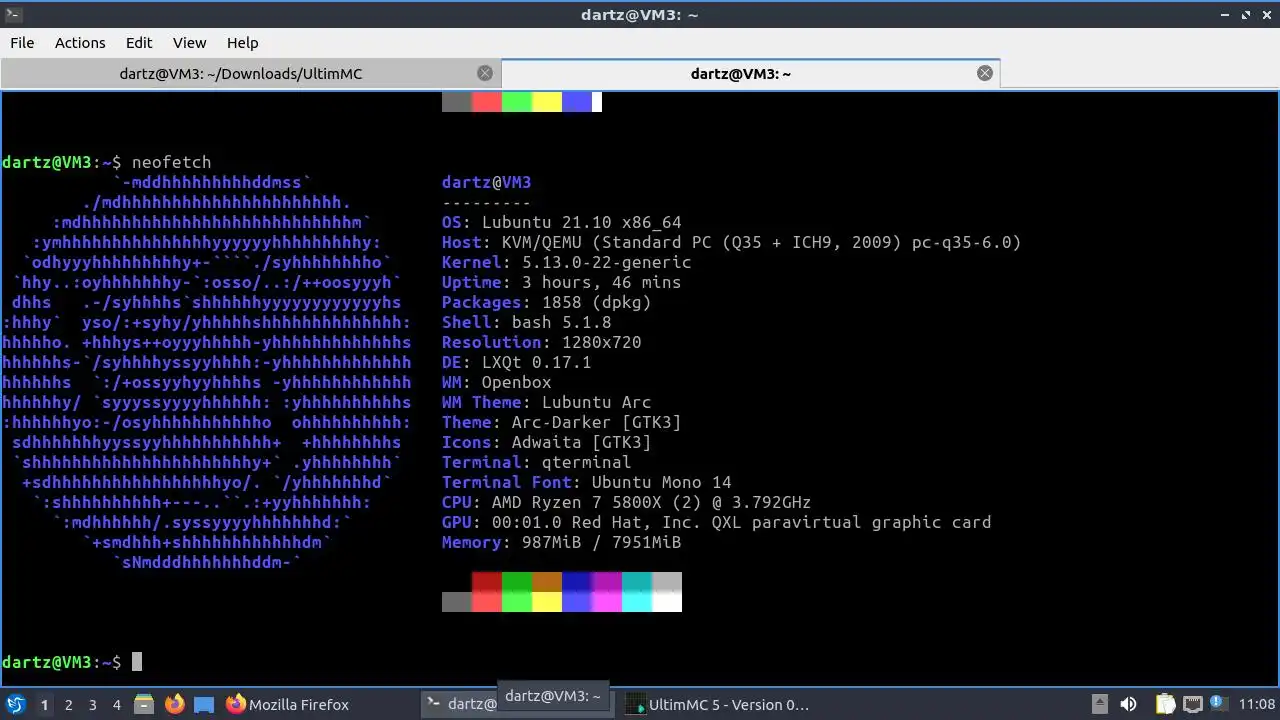Launch Firefox from the quick launch icon
The image size is (1280, 720).
coord(174,704)
